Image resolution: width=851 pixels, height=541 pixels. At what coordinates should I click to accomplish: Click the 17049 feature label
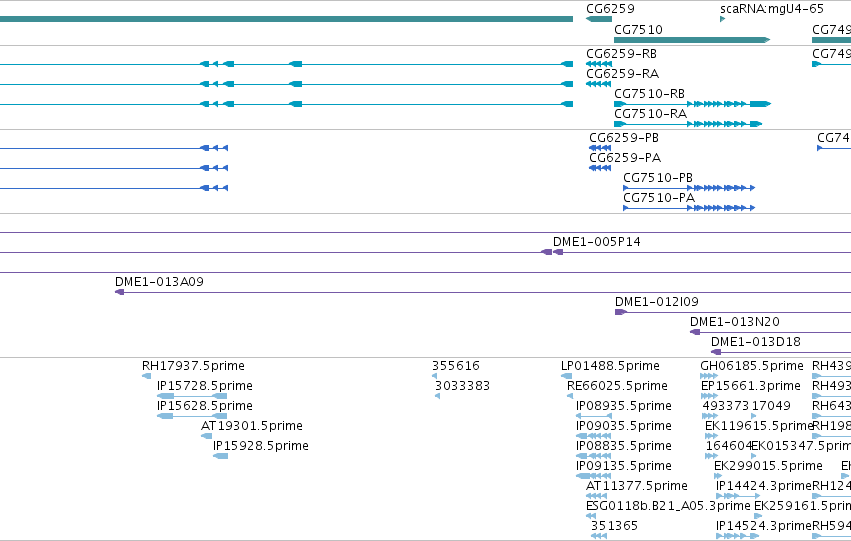pyautogui.click(x=771, y=406)
